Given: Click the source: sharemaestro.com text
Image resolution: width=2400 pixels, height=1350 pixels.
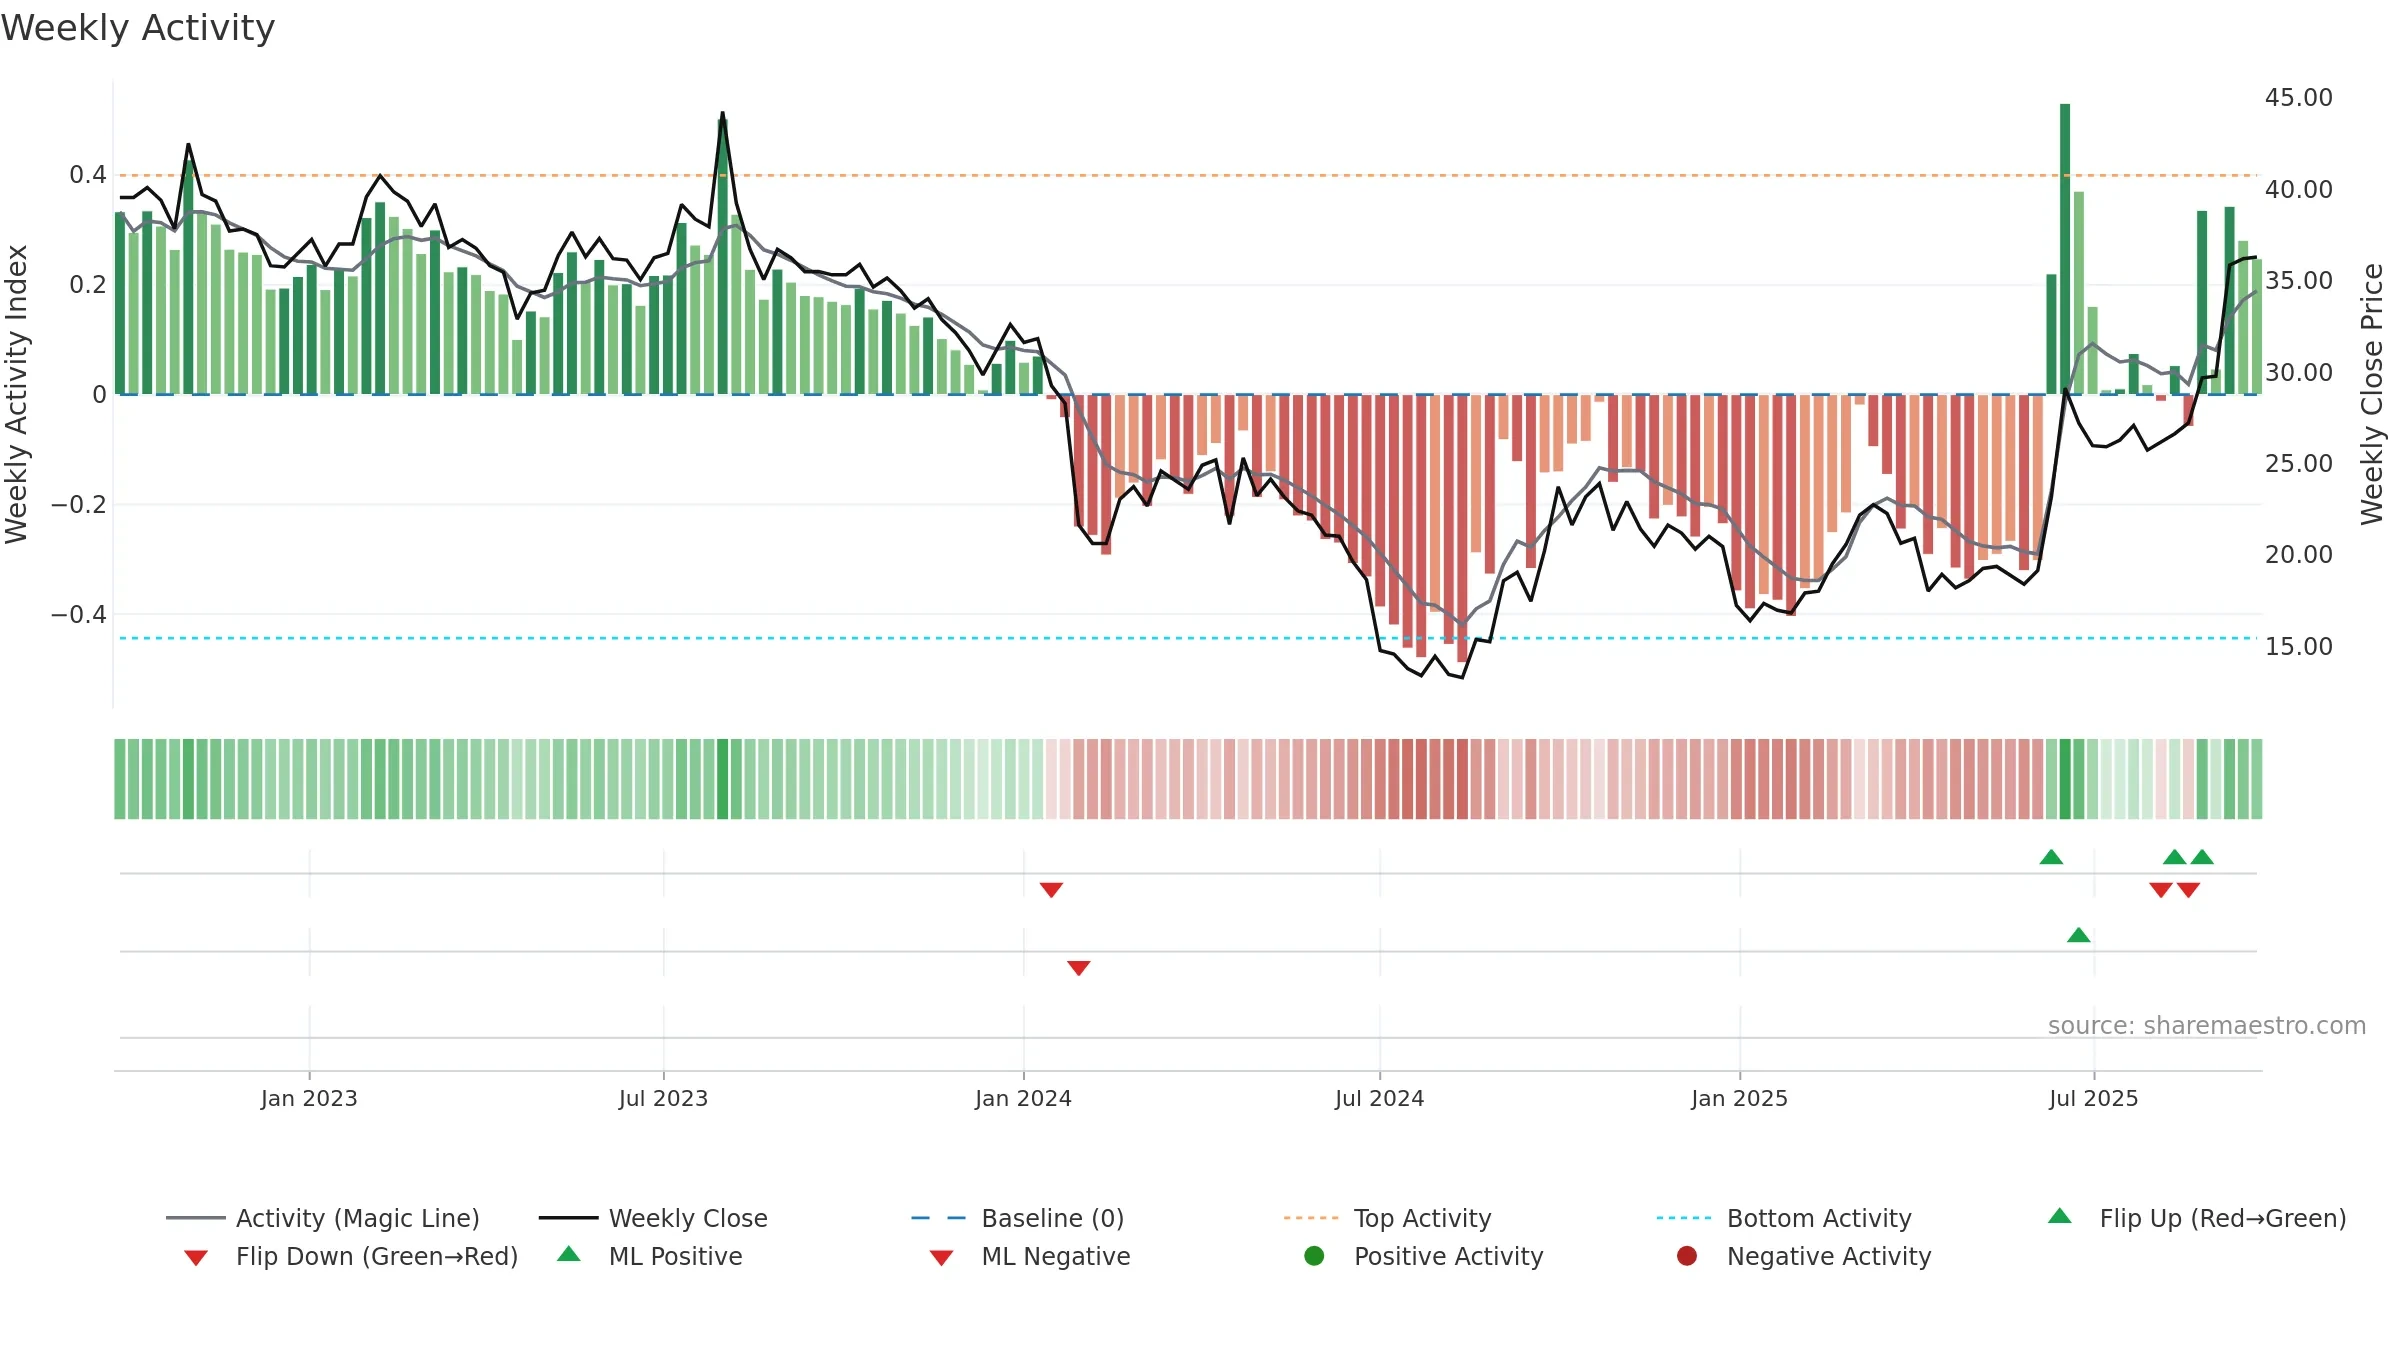Looking at the screenshot, I should point(2207,1025).
